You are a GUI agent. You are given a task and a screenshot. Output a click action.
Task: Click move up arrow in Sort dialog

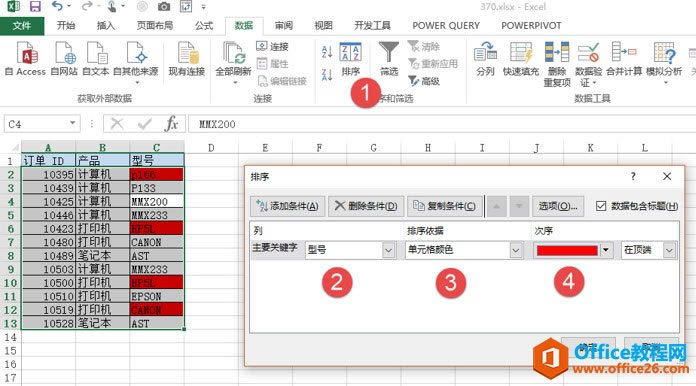click(x=497, y=206)
